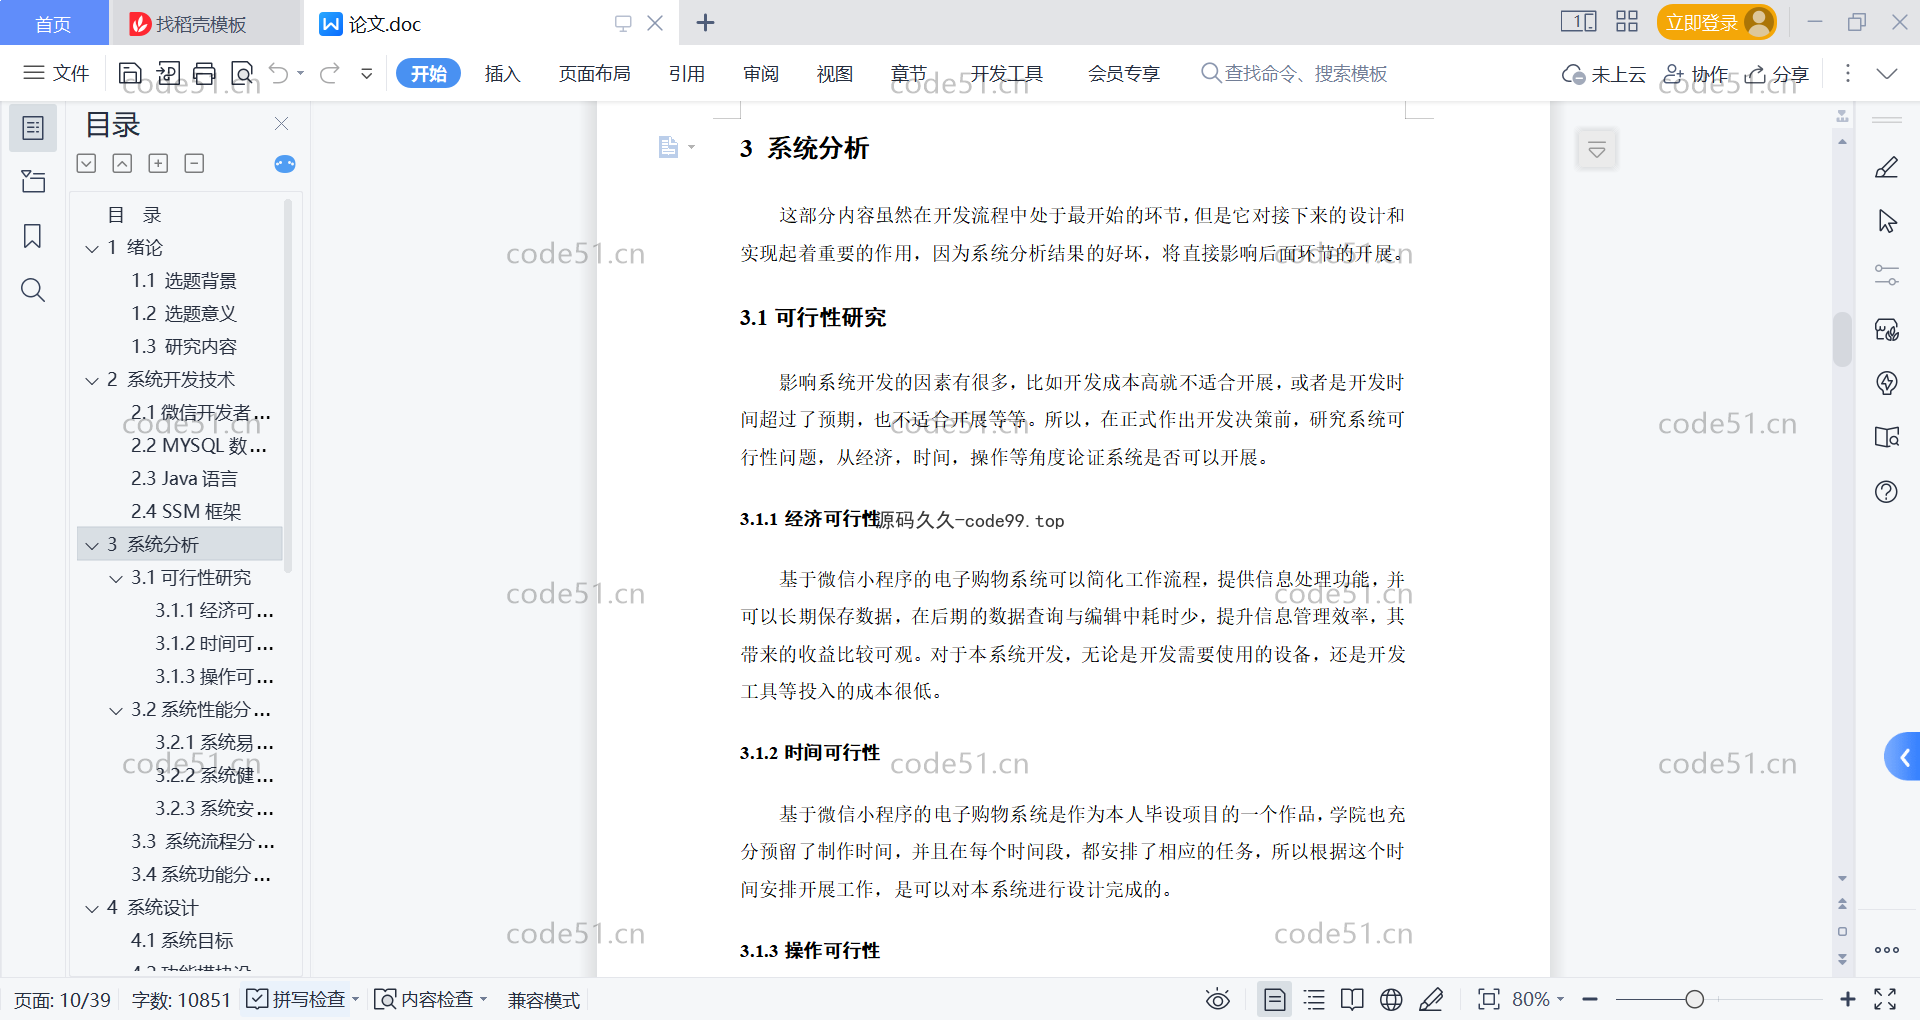Switch to the 引用 tab
Viewport: 1920px width, 1020px height.
click(687, 73)
